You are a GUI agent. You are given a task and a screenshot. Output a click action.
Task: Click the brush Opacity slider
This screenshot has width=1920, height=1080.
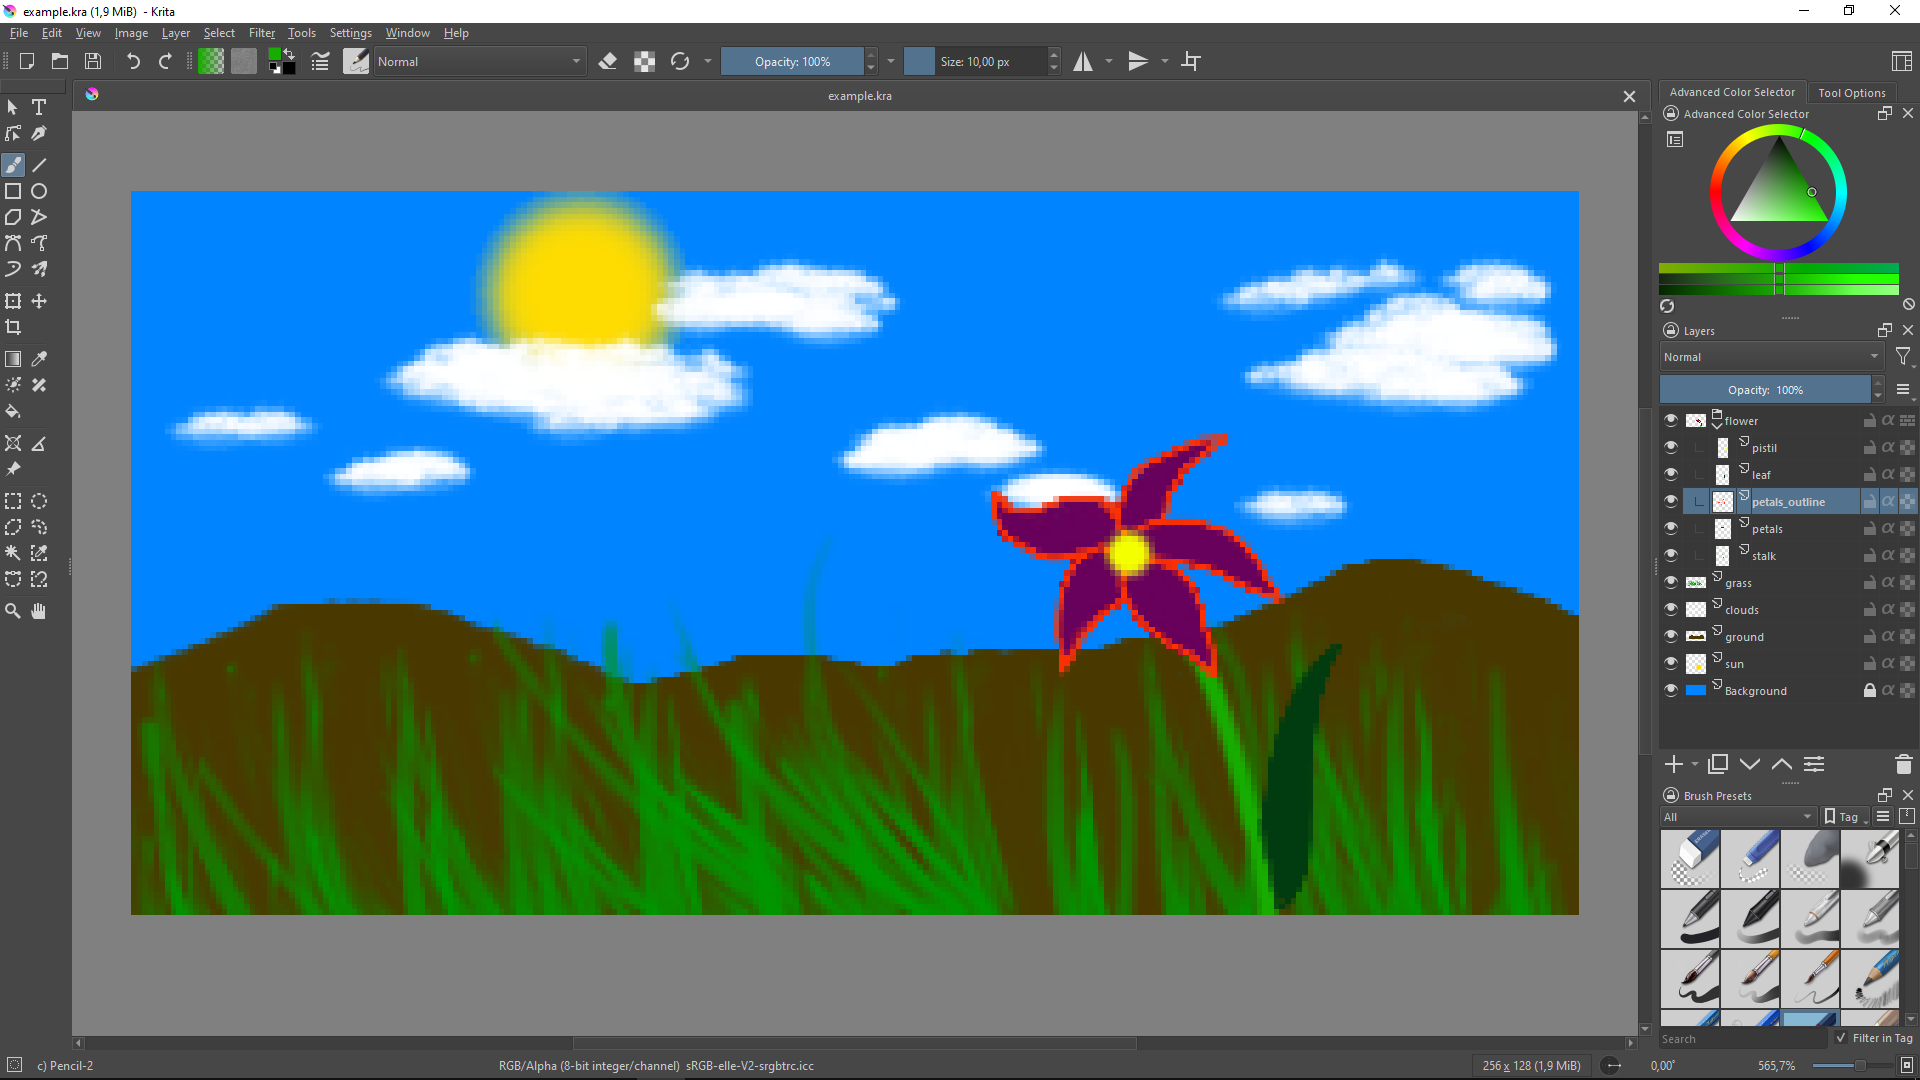(x=792, y=62)
